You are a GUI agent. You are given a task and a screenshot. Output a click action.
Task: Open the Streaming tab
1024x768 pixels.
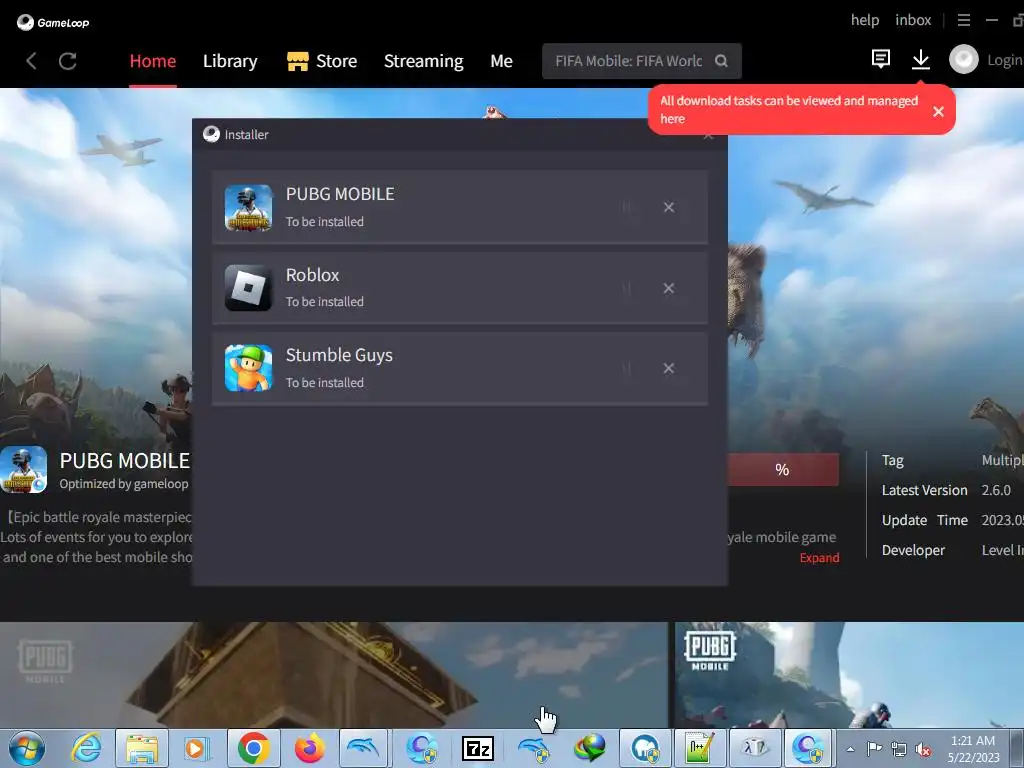tap(423, 61)
